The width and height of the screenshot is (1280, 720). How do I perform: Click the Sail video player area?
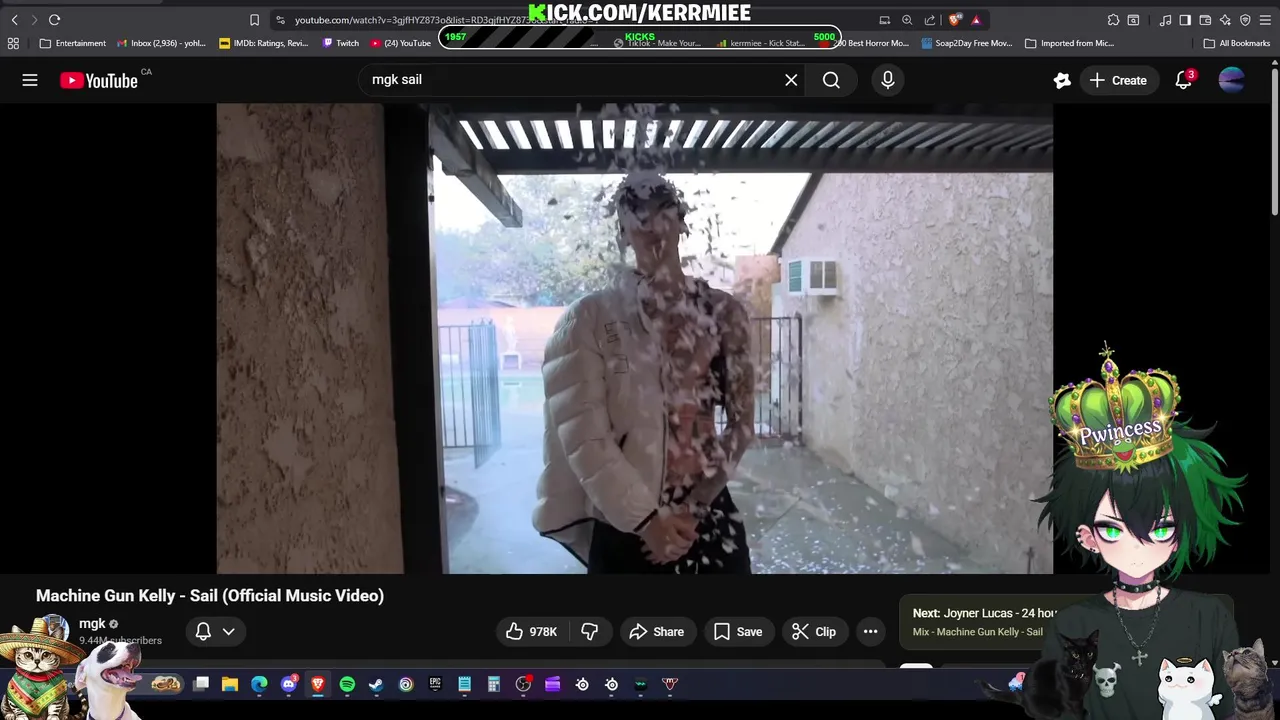(635, 338)
